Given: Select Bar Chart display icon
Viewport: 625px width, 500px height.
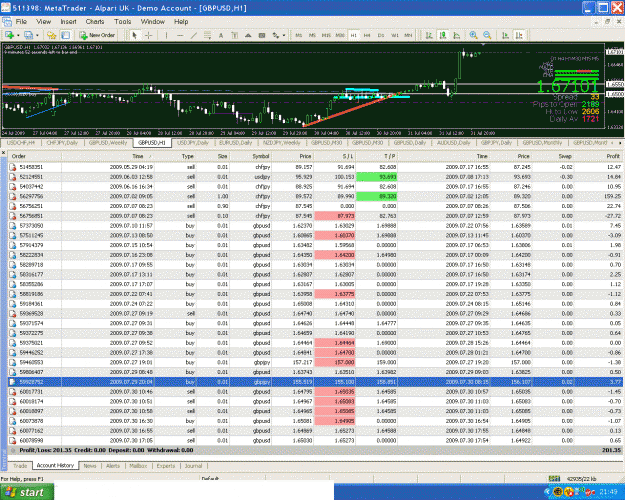Looking at the screenshot, I should coord(429,35).
